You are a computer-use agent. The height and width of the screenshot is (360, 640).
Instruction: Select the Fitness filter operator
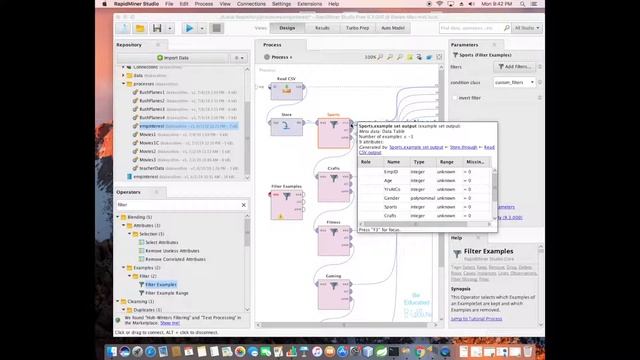point(334,241)
